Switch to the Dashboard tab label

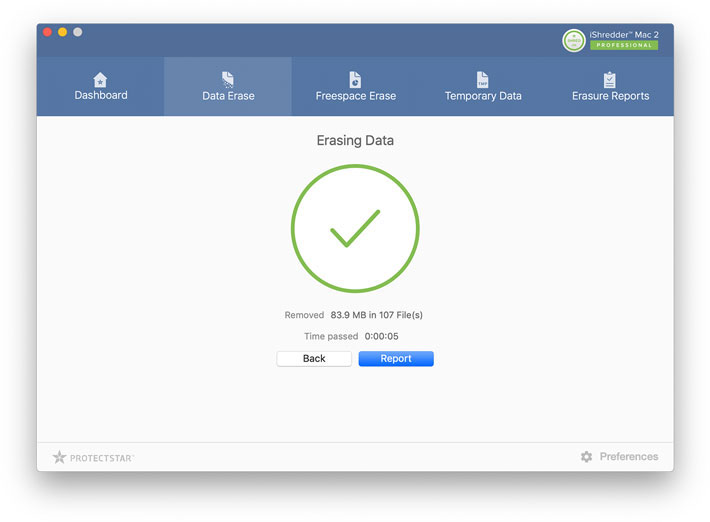(101, 96)
